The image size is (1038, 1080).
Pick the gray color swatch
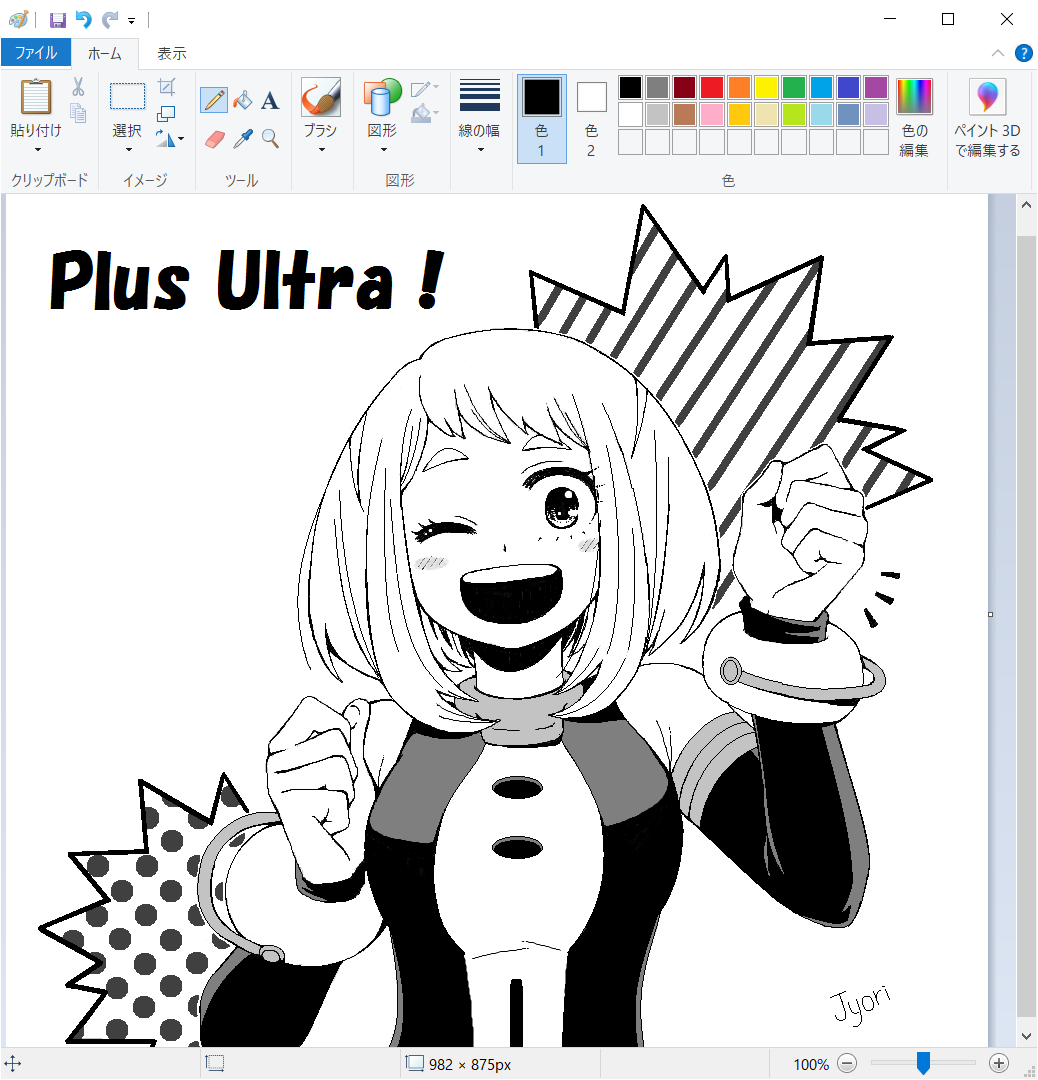(x=658, y=87)
